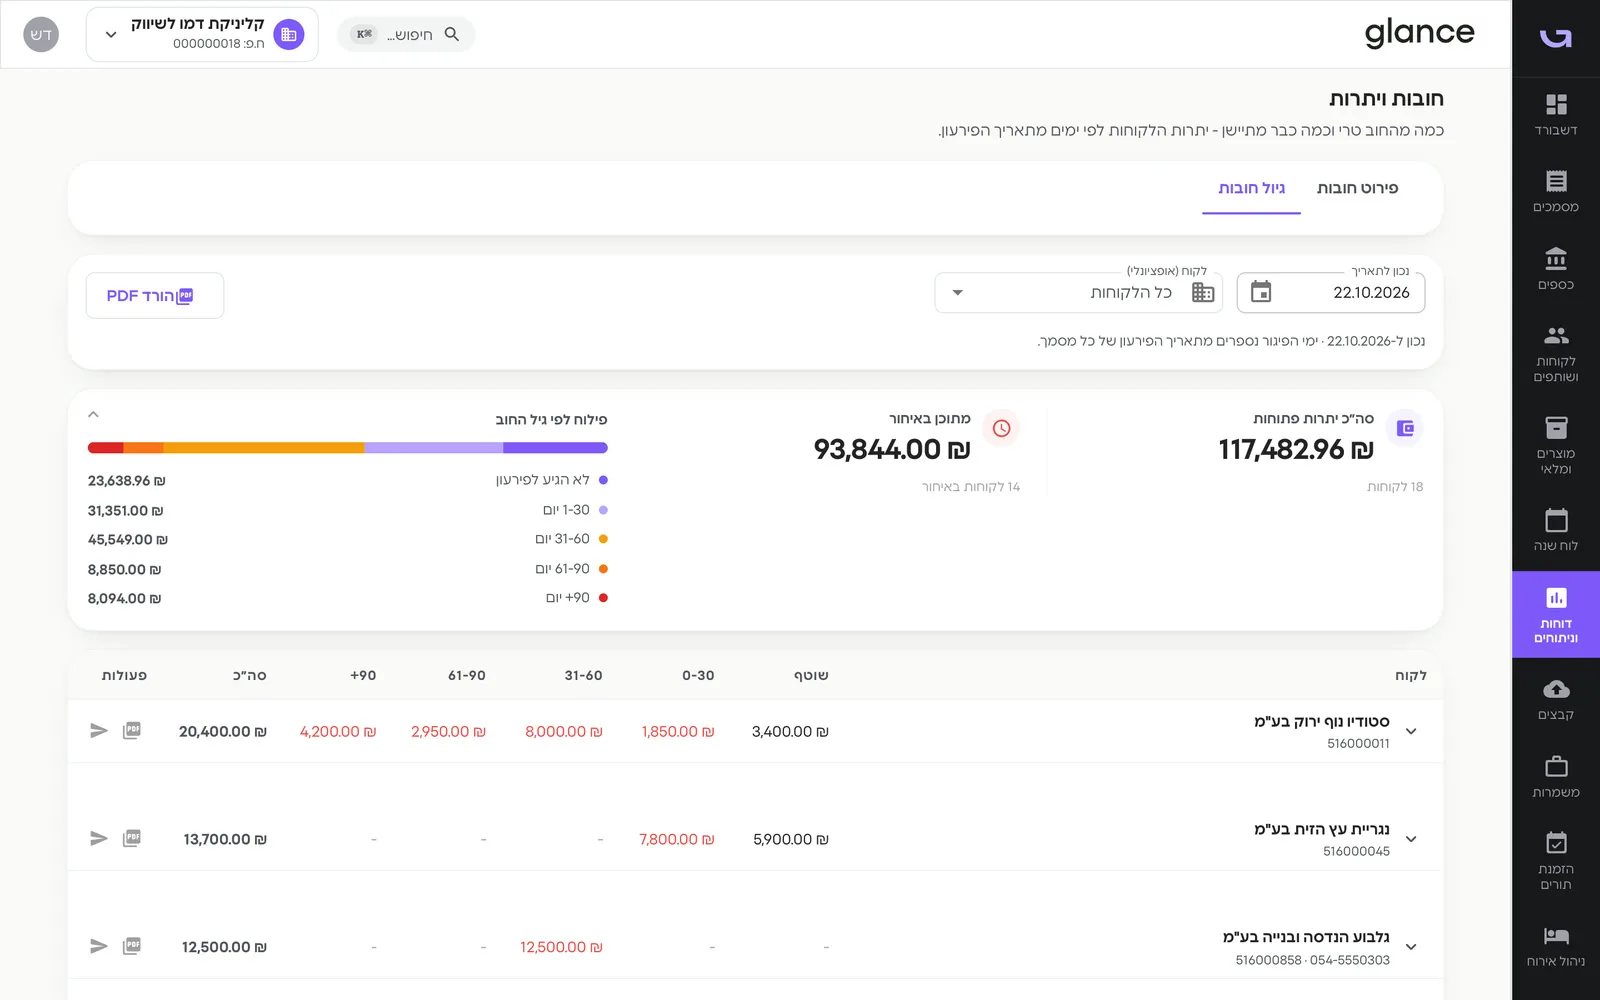Click the לקוח column header

click(1410, 676)
